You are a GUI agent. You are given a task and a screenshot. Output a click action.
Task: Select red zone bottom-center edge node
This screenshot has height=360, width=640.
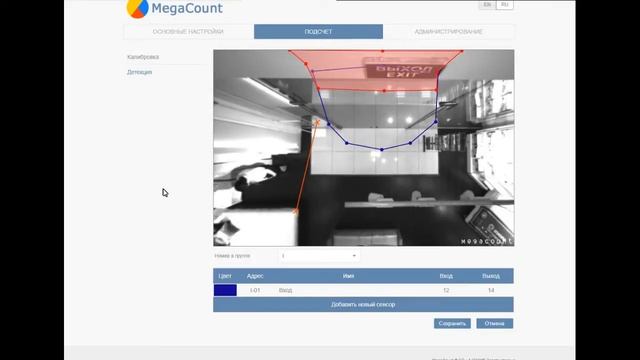click(x=384, y=91)
